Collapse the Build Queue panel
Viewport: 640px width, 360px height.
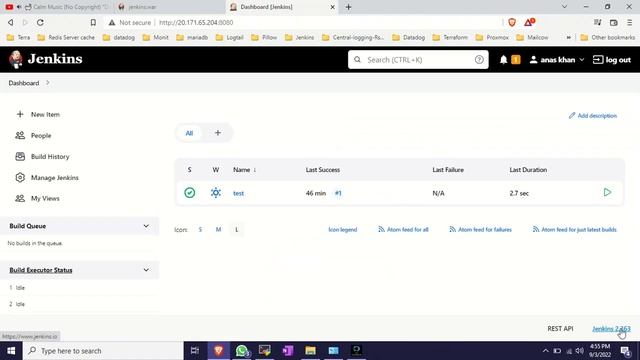pyautogui.click(x=146, y=226)
